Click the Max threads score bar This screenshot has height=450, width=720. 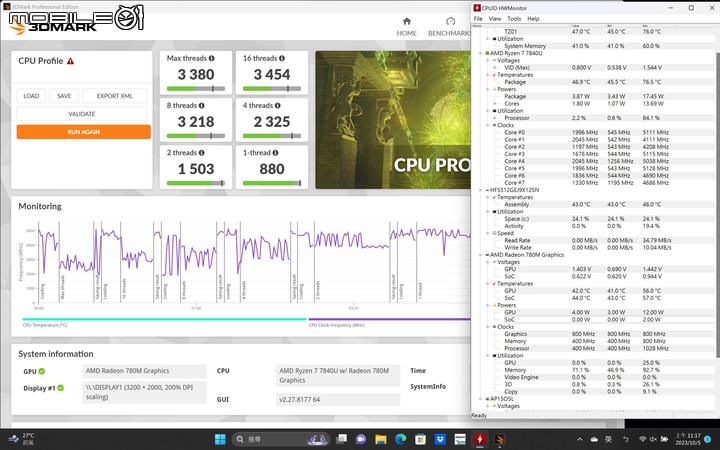(196, 89)
